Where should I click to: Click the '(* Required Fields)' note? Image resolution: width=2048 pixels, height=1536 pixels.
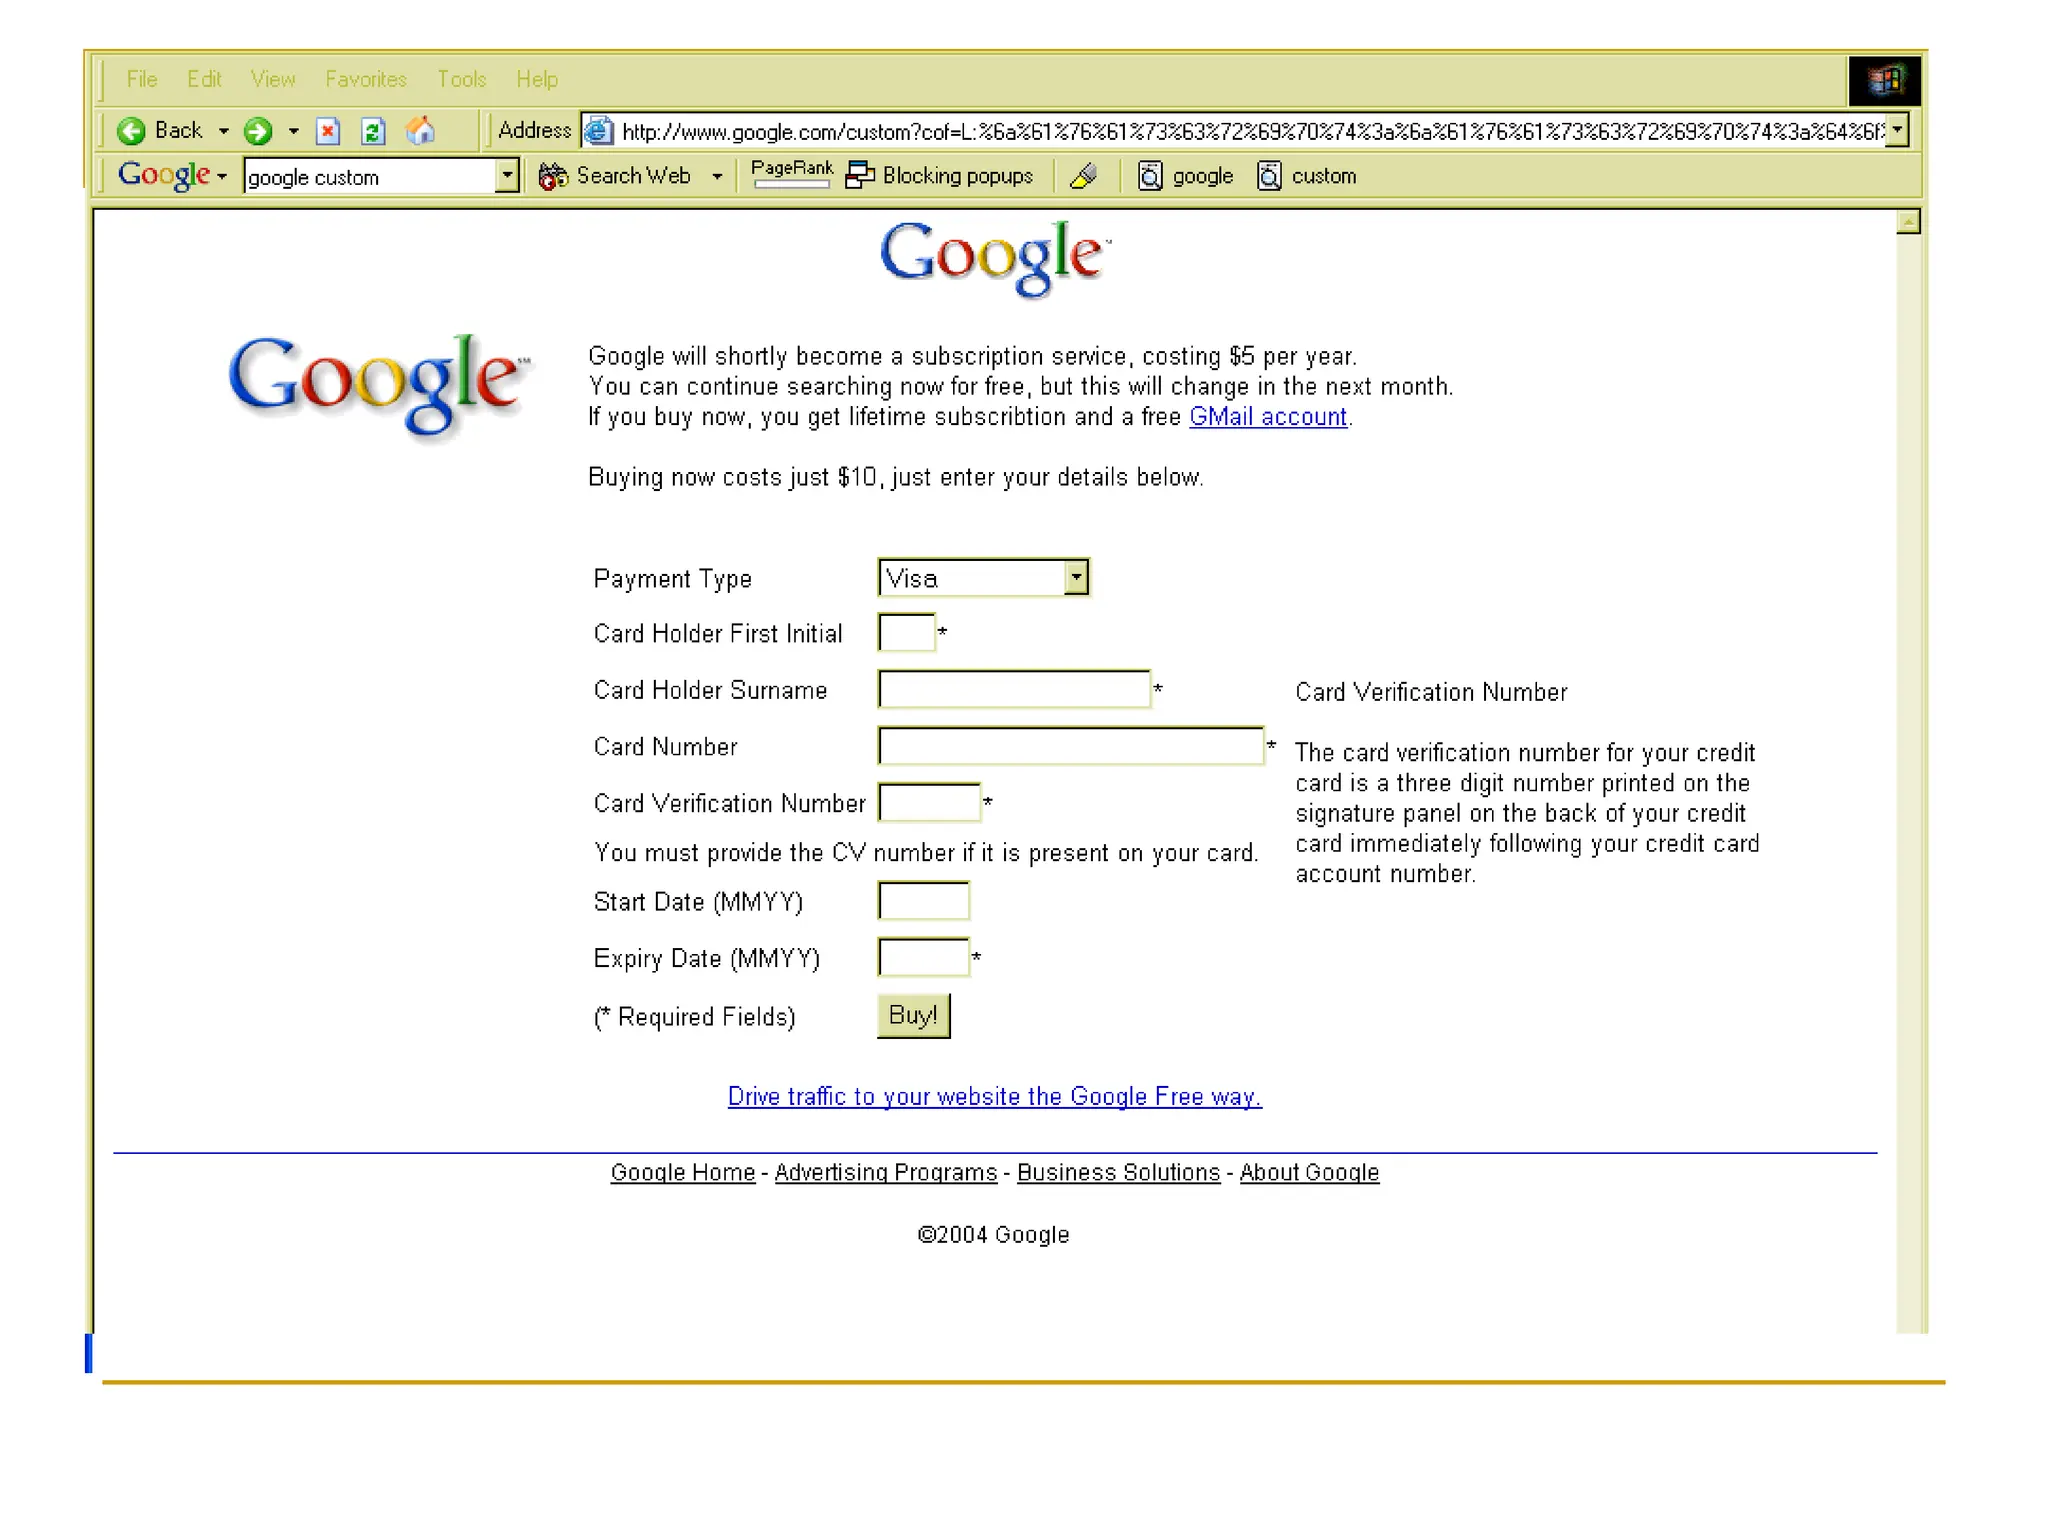(x=694, y=1017)
